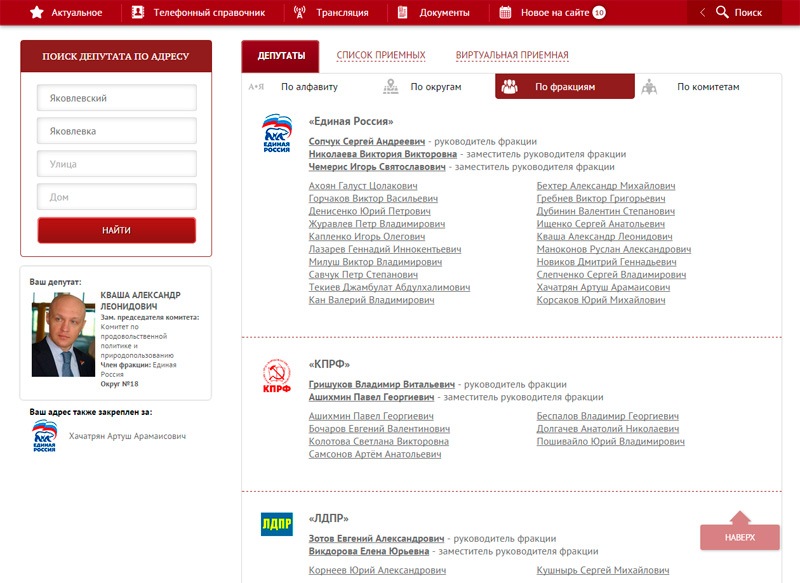This screenshot has height=583, width=800.
Task: Click the people group icon in По фракциям
Action: coord(509,87)
